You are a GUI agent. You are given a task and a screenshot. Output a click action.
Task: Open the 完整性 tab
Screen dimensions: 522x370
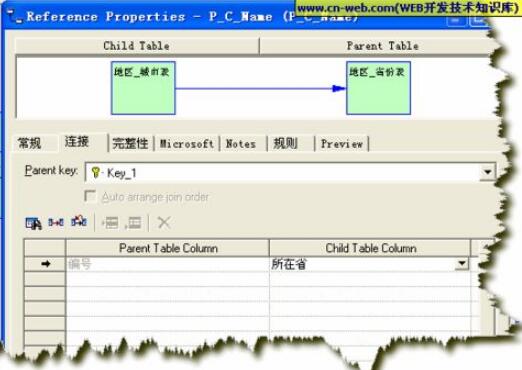[x=130, y=144]
